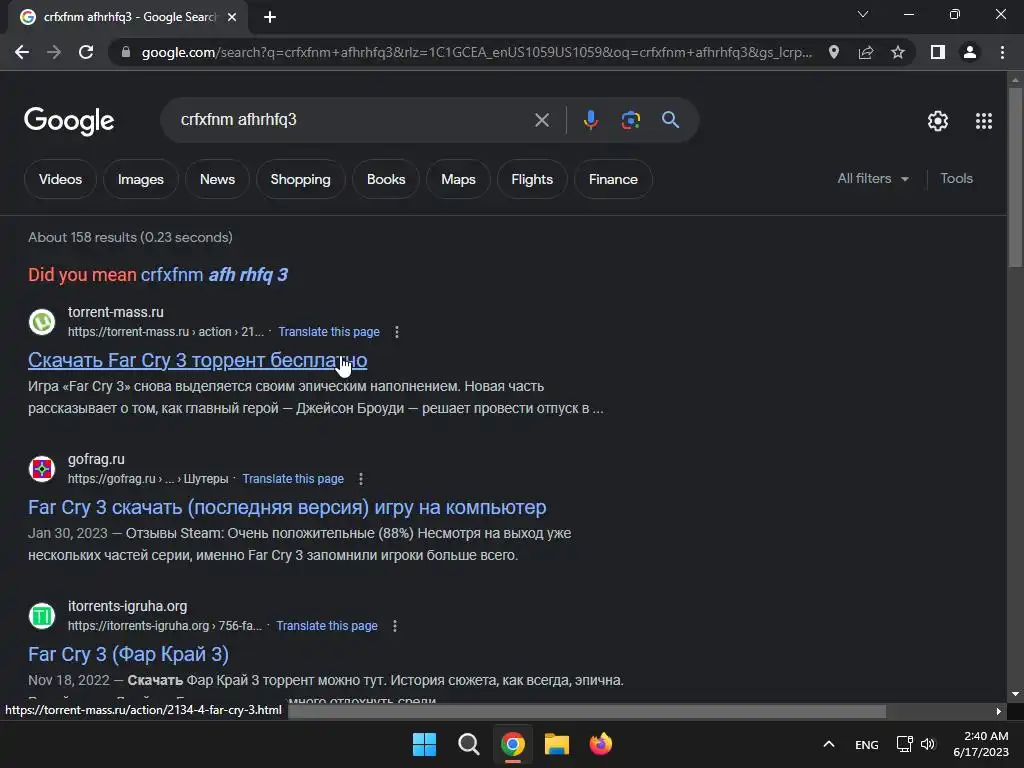Click 'About 158 results (0.23 seconds)' text

[130, 237]
